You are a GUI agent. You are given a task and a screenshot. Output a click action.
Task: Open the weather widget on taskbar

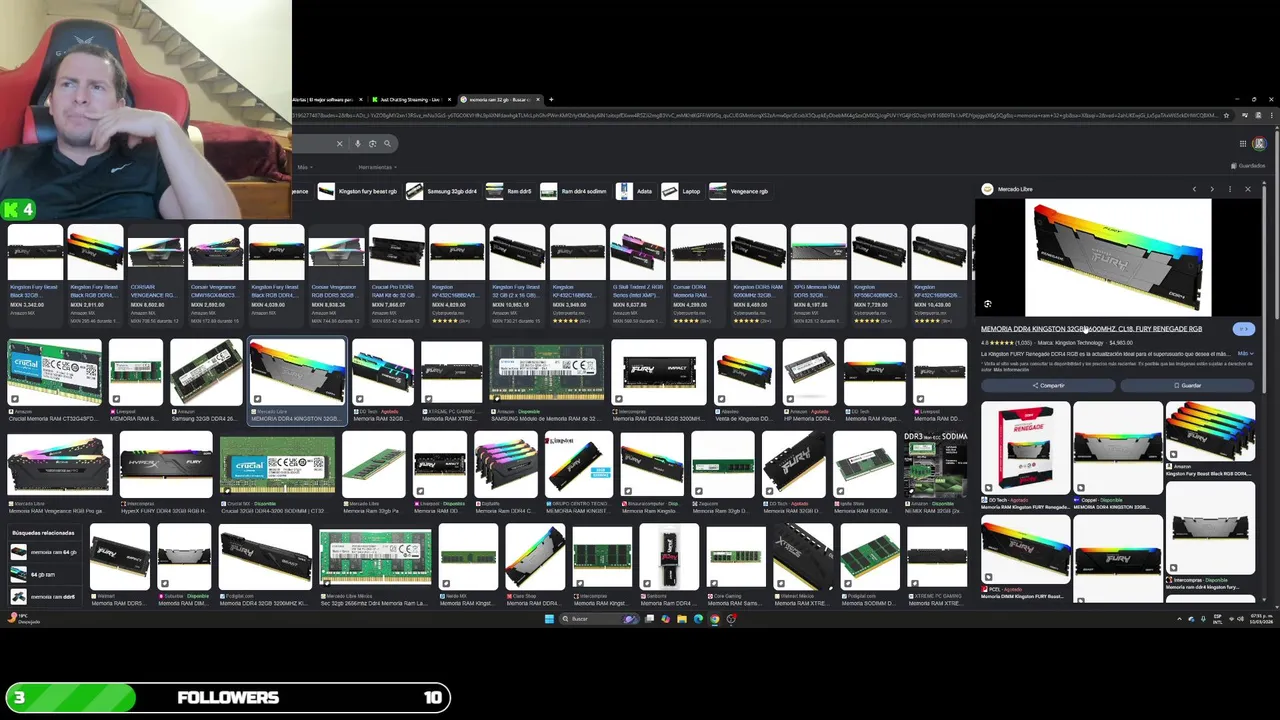(x=22, y=619)
